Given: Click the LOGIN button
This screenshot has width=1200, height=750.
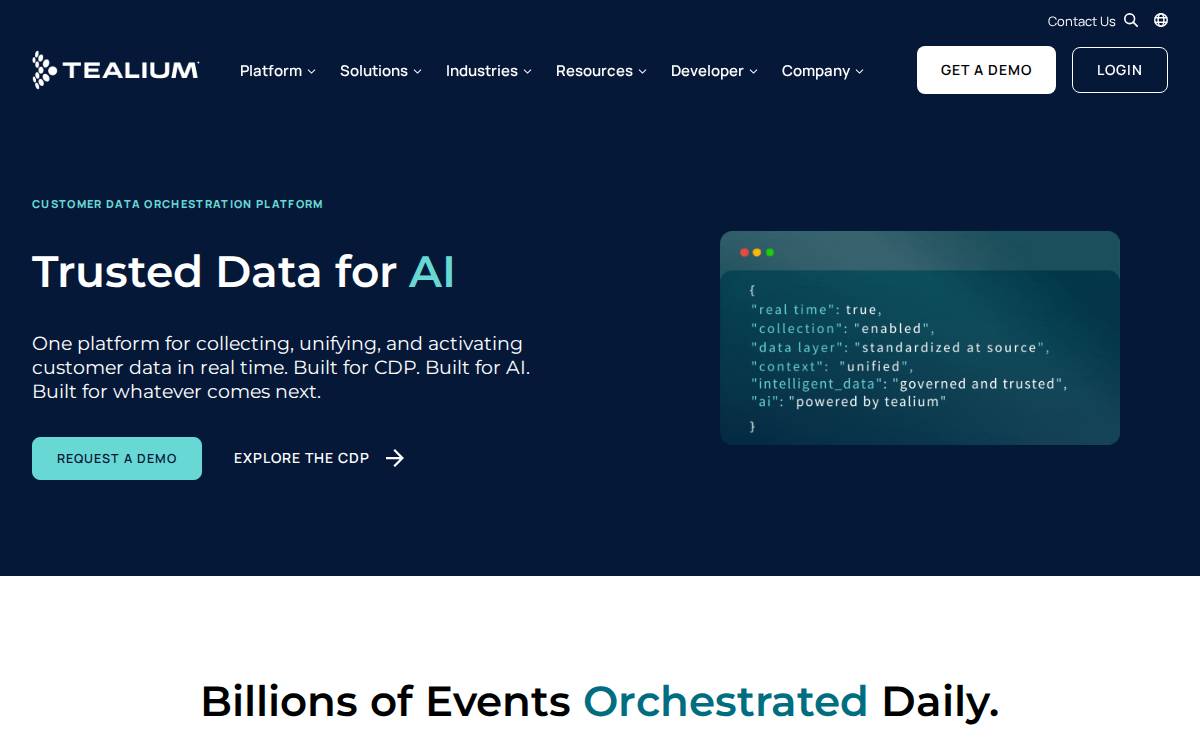Looking at the screenshot, I should click(x=1119, y=70).
